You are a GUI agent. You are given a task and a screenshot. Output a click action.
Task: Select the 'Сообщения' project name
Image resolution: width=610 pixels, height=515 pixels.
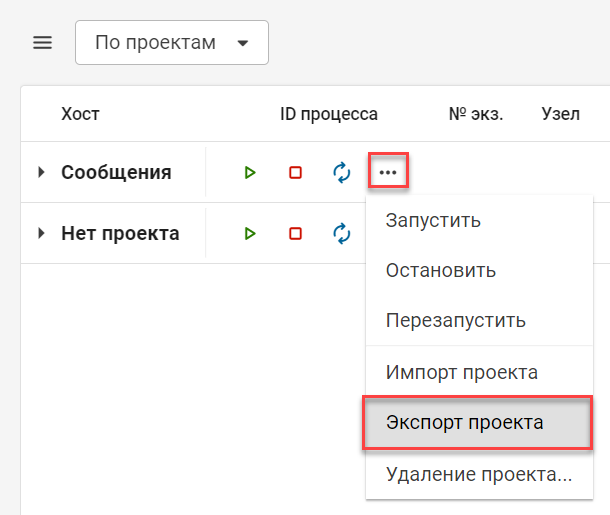point(116,172)
